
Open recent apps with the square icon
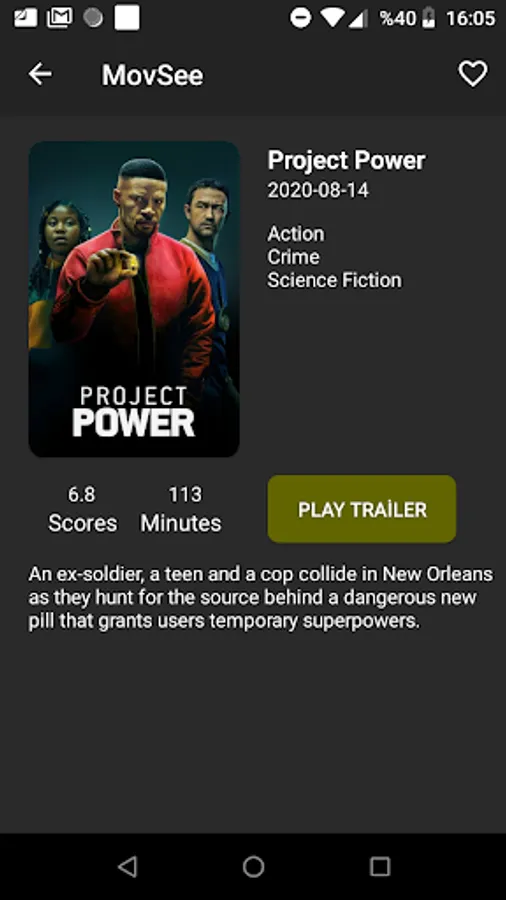point(380,866)
